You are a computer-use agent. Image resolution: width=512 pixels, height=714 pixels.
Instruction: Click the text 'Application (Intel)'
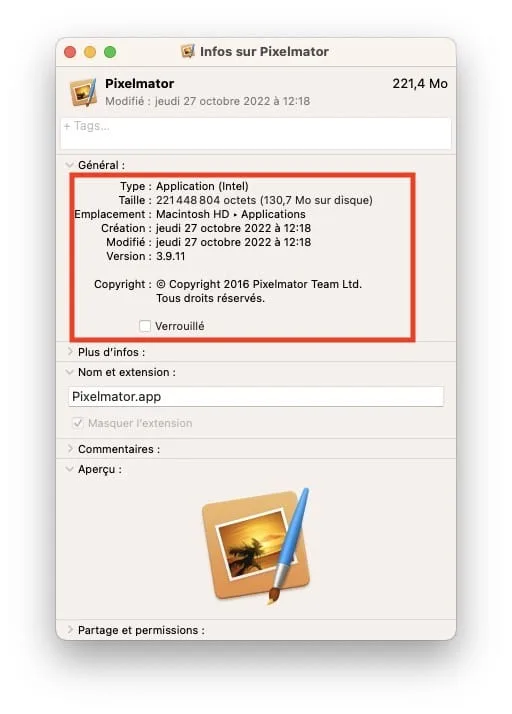[x=202, y=186]
